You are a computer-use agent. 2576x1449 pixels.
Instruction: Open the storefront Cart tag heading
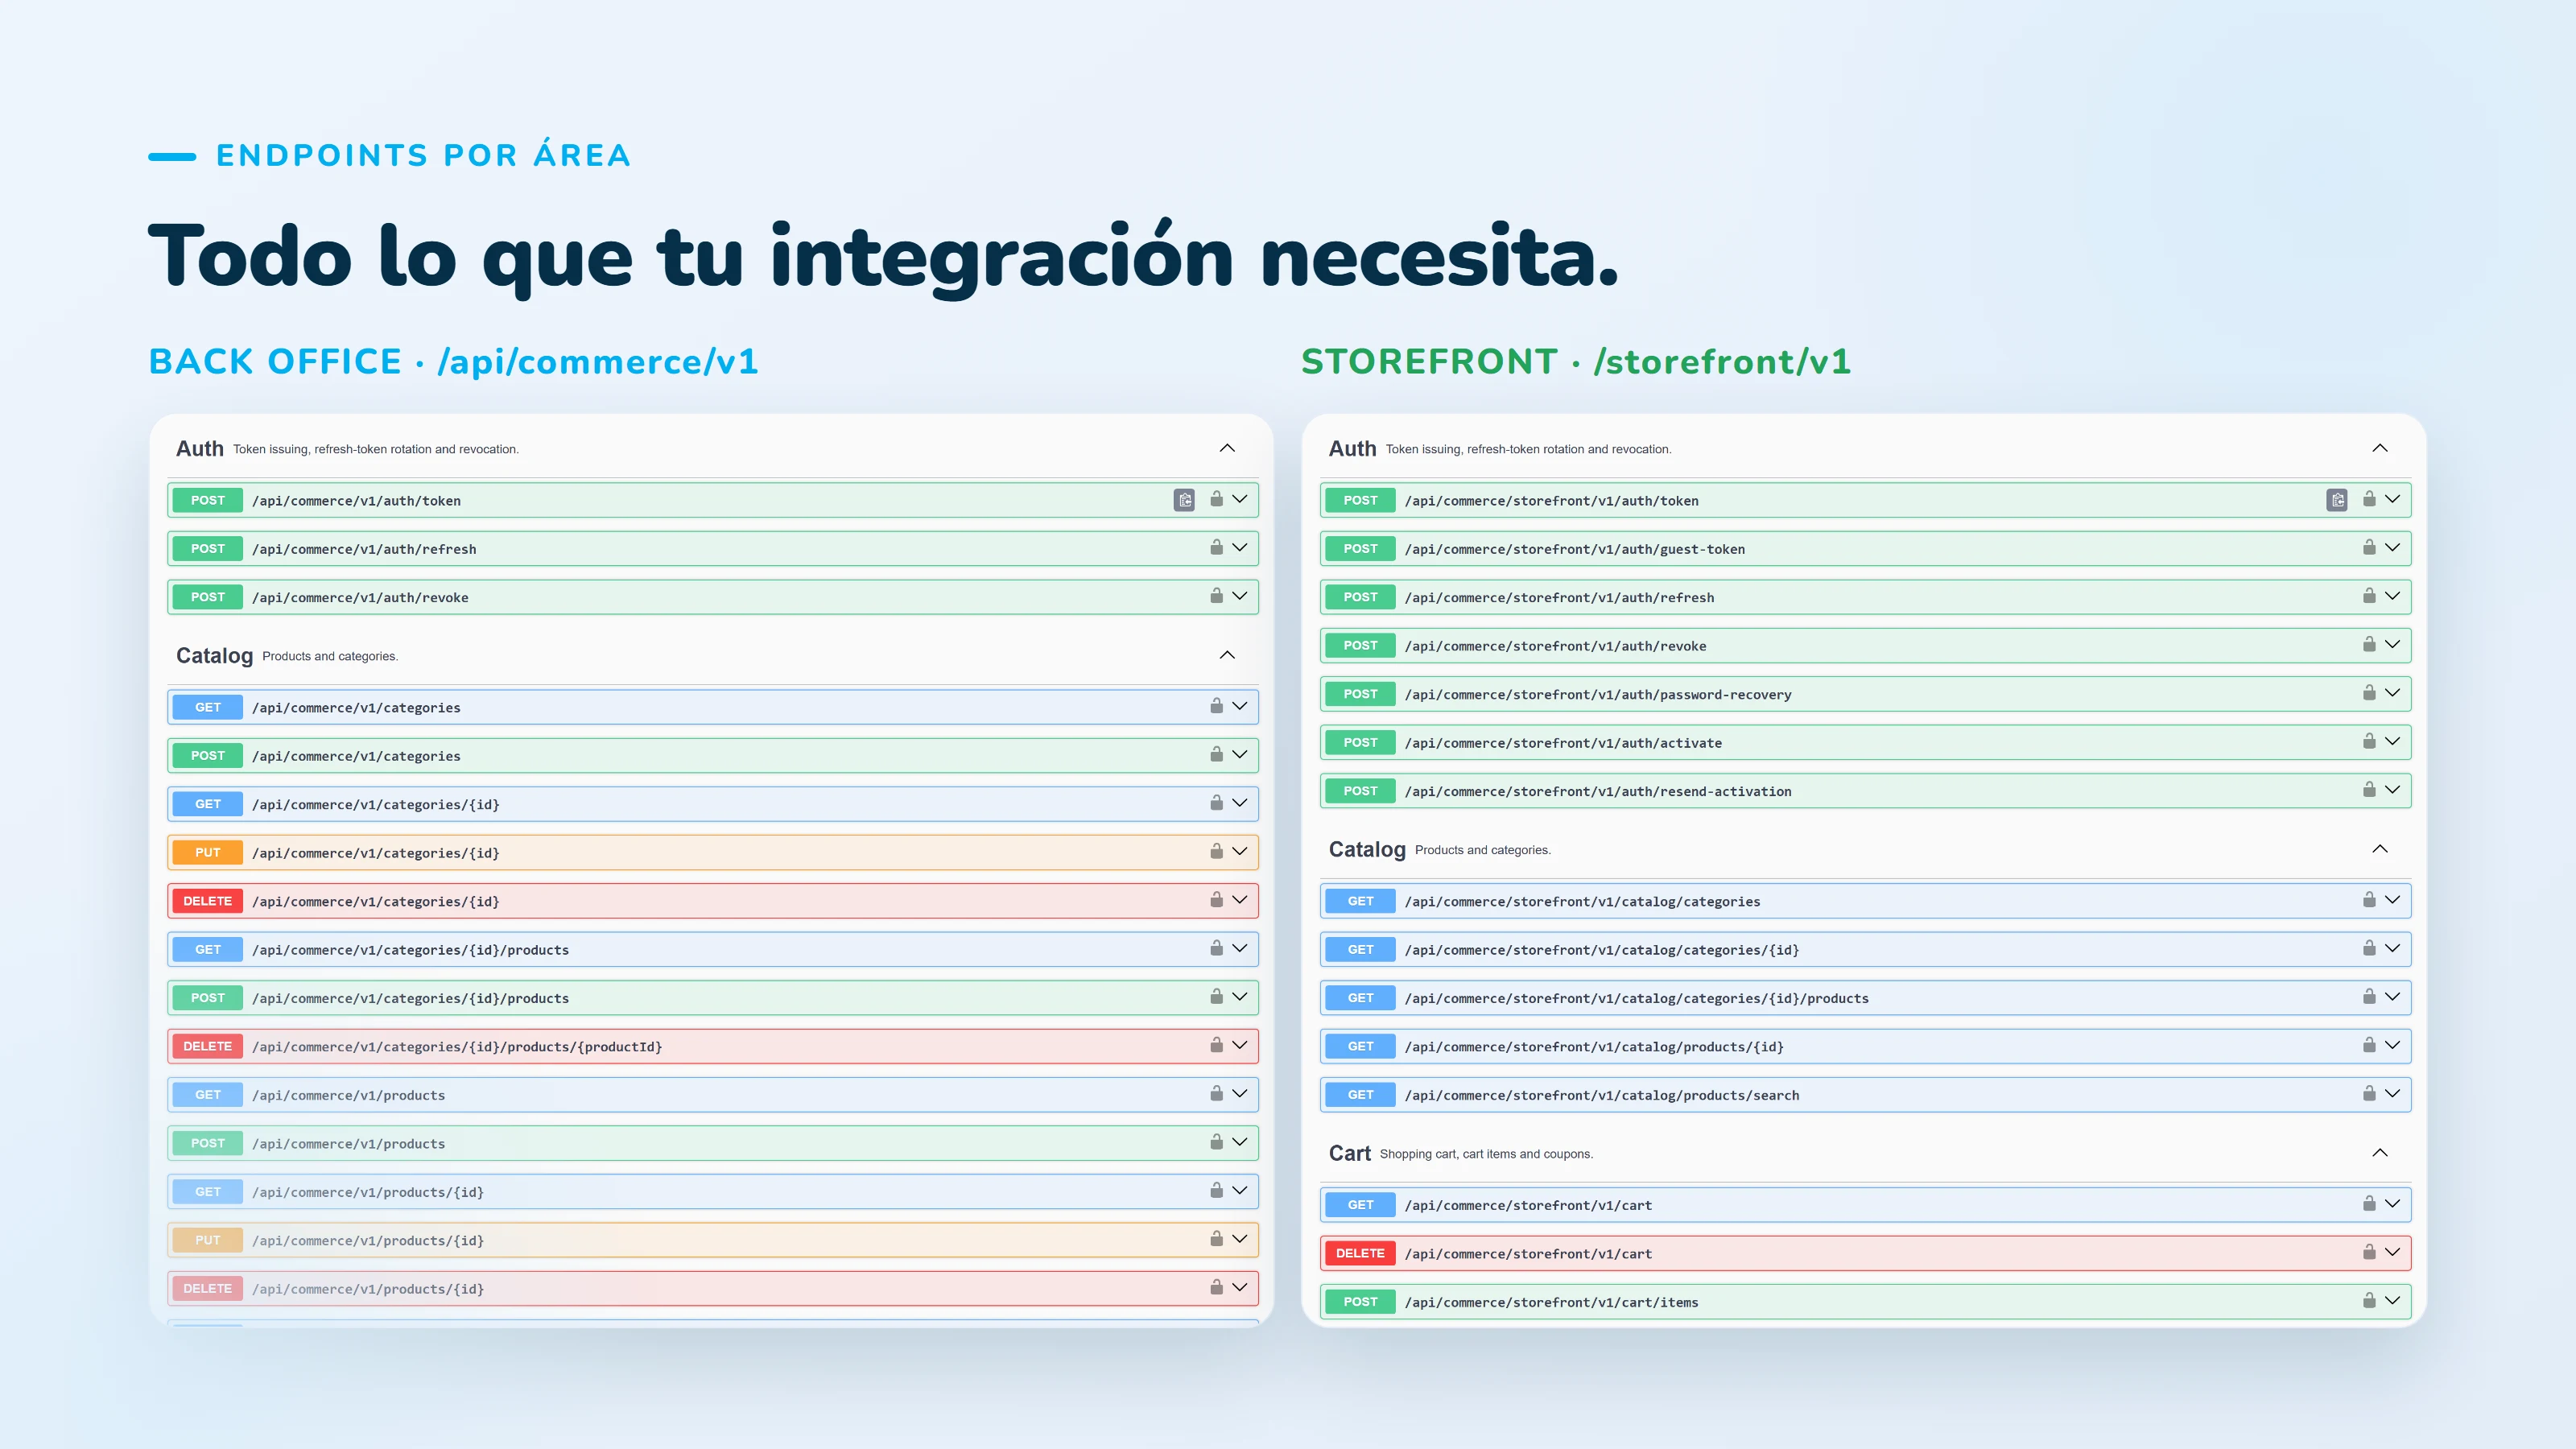tap(1349, 1154)
